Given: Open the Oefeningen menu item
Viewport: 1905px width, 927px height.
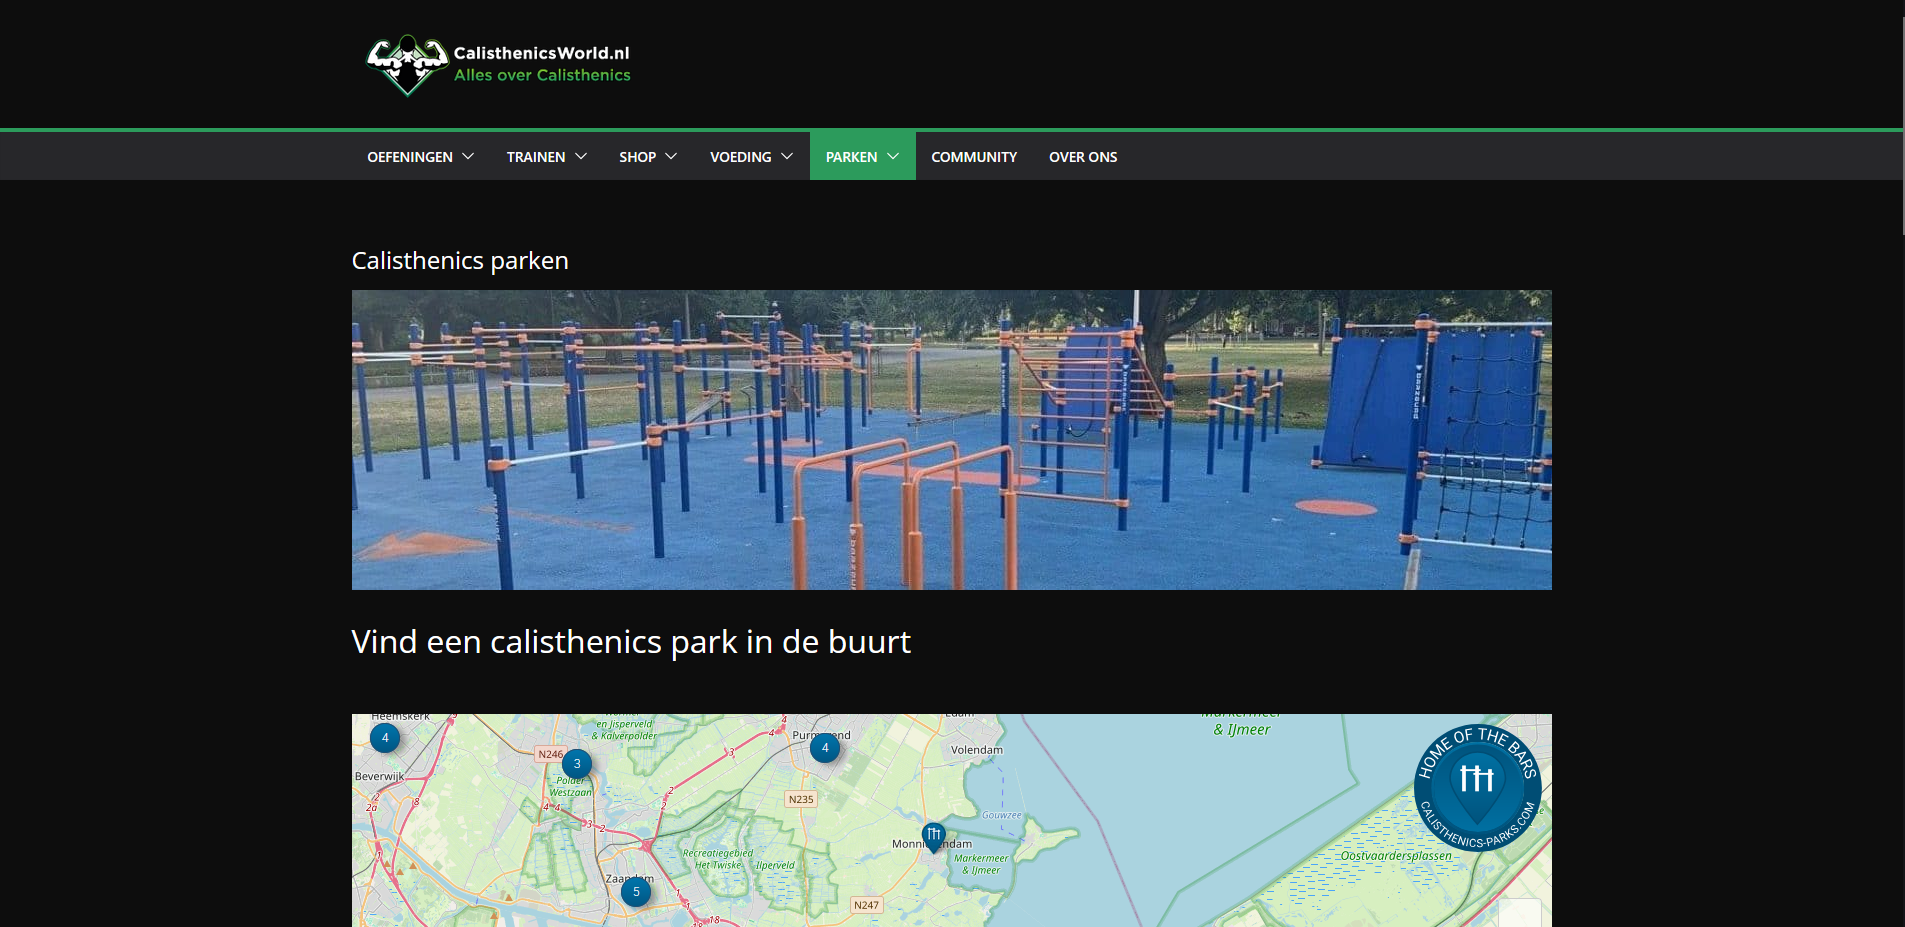Looking at the screenshot, I should 410,157.
